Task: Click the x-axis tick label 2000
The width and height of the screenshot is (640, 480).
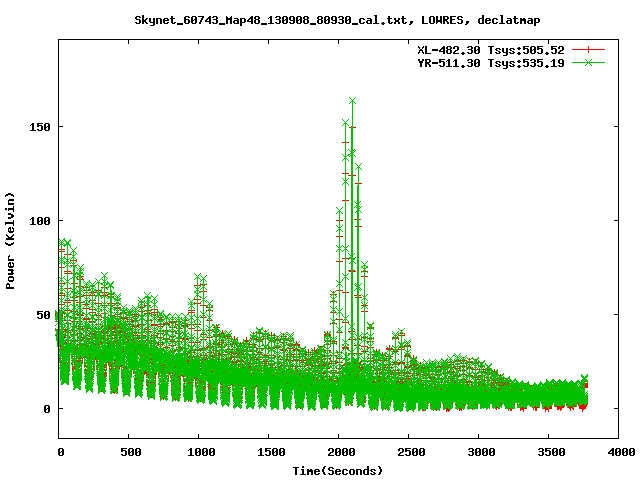Action: [x=341, y=452]
